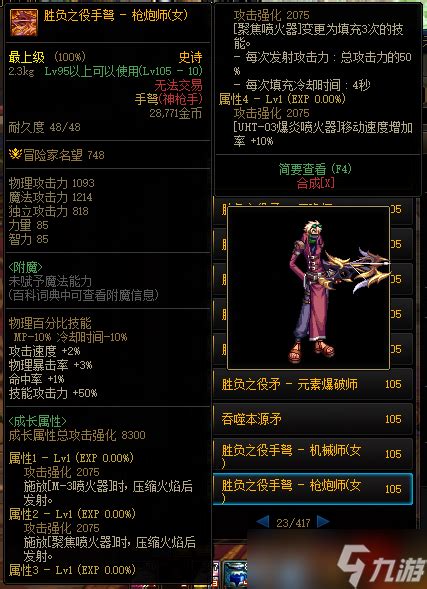This screenshot has width=427, height=589.
Task: Click the 史诗 rarity label
Action: [x=190, y=57]
